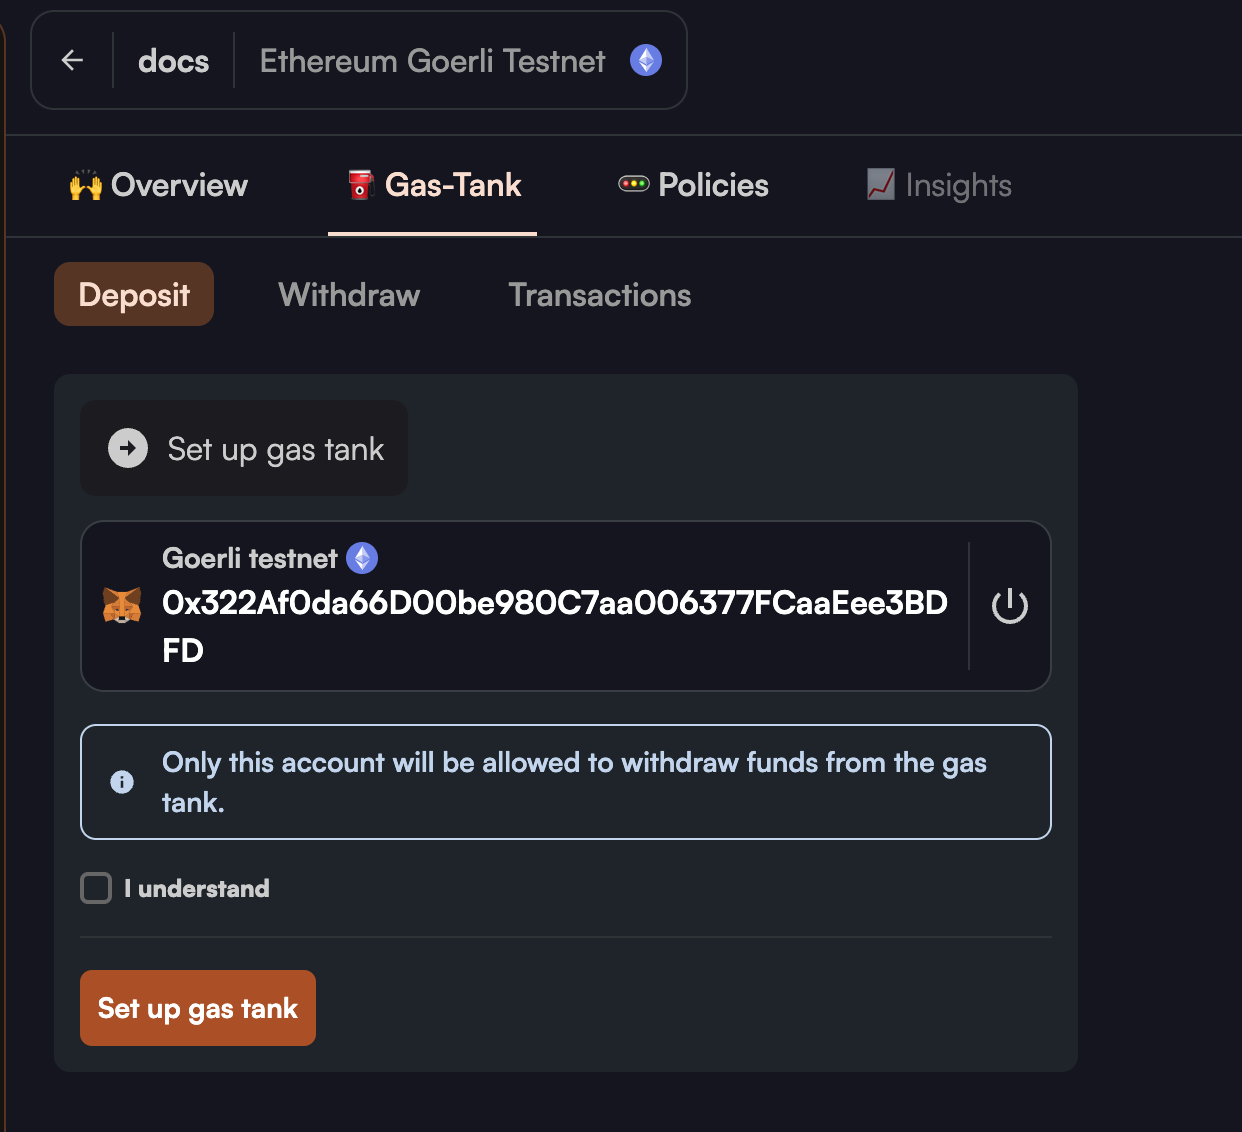Click the back arrow icon
This screenshot has height=1132, width=1242.
pyautogui.click(x=72, y=61)
